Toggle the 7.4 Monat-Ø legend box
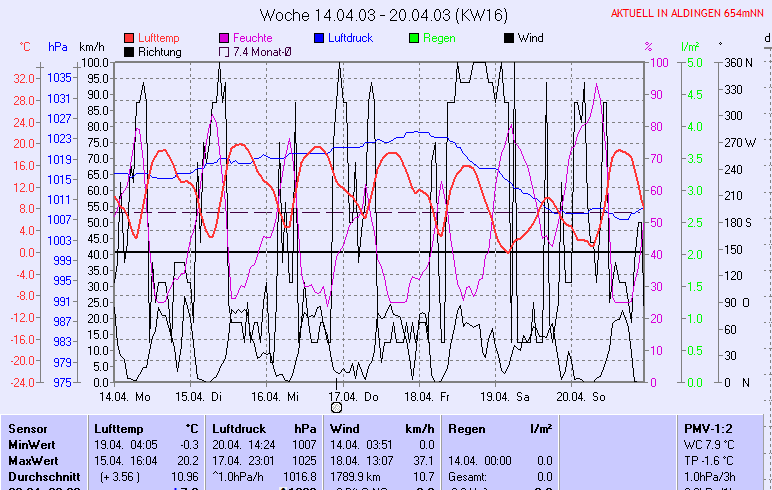Image resolution: width=772 pixels, height=490 pixels. pos(224,52)
